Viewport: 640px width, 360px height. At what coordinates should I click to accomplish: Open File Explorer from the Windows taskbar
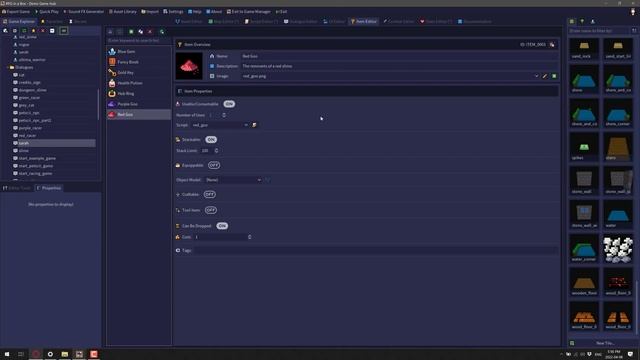[65, 354]
